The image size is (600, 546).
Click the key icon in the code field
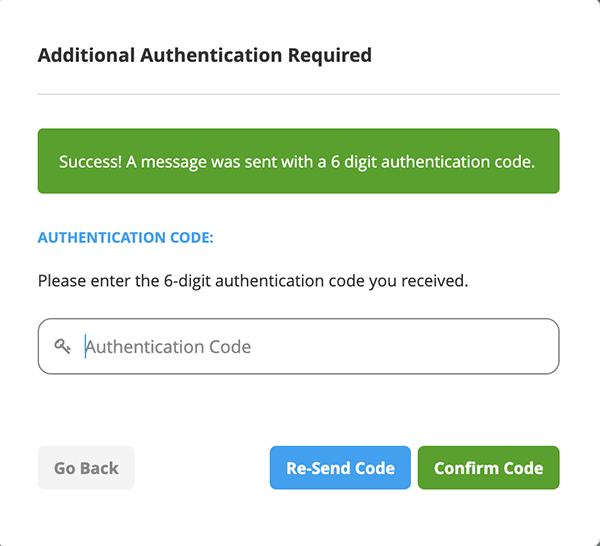[63, 347]
